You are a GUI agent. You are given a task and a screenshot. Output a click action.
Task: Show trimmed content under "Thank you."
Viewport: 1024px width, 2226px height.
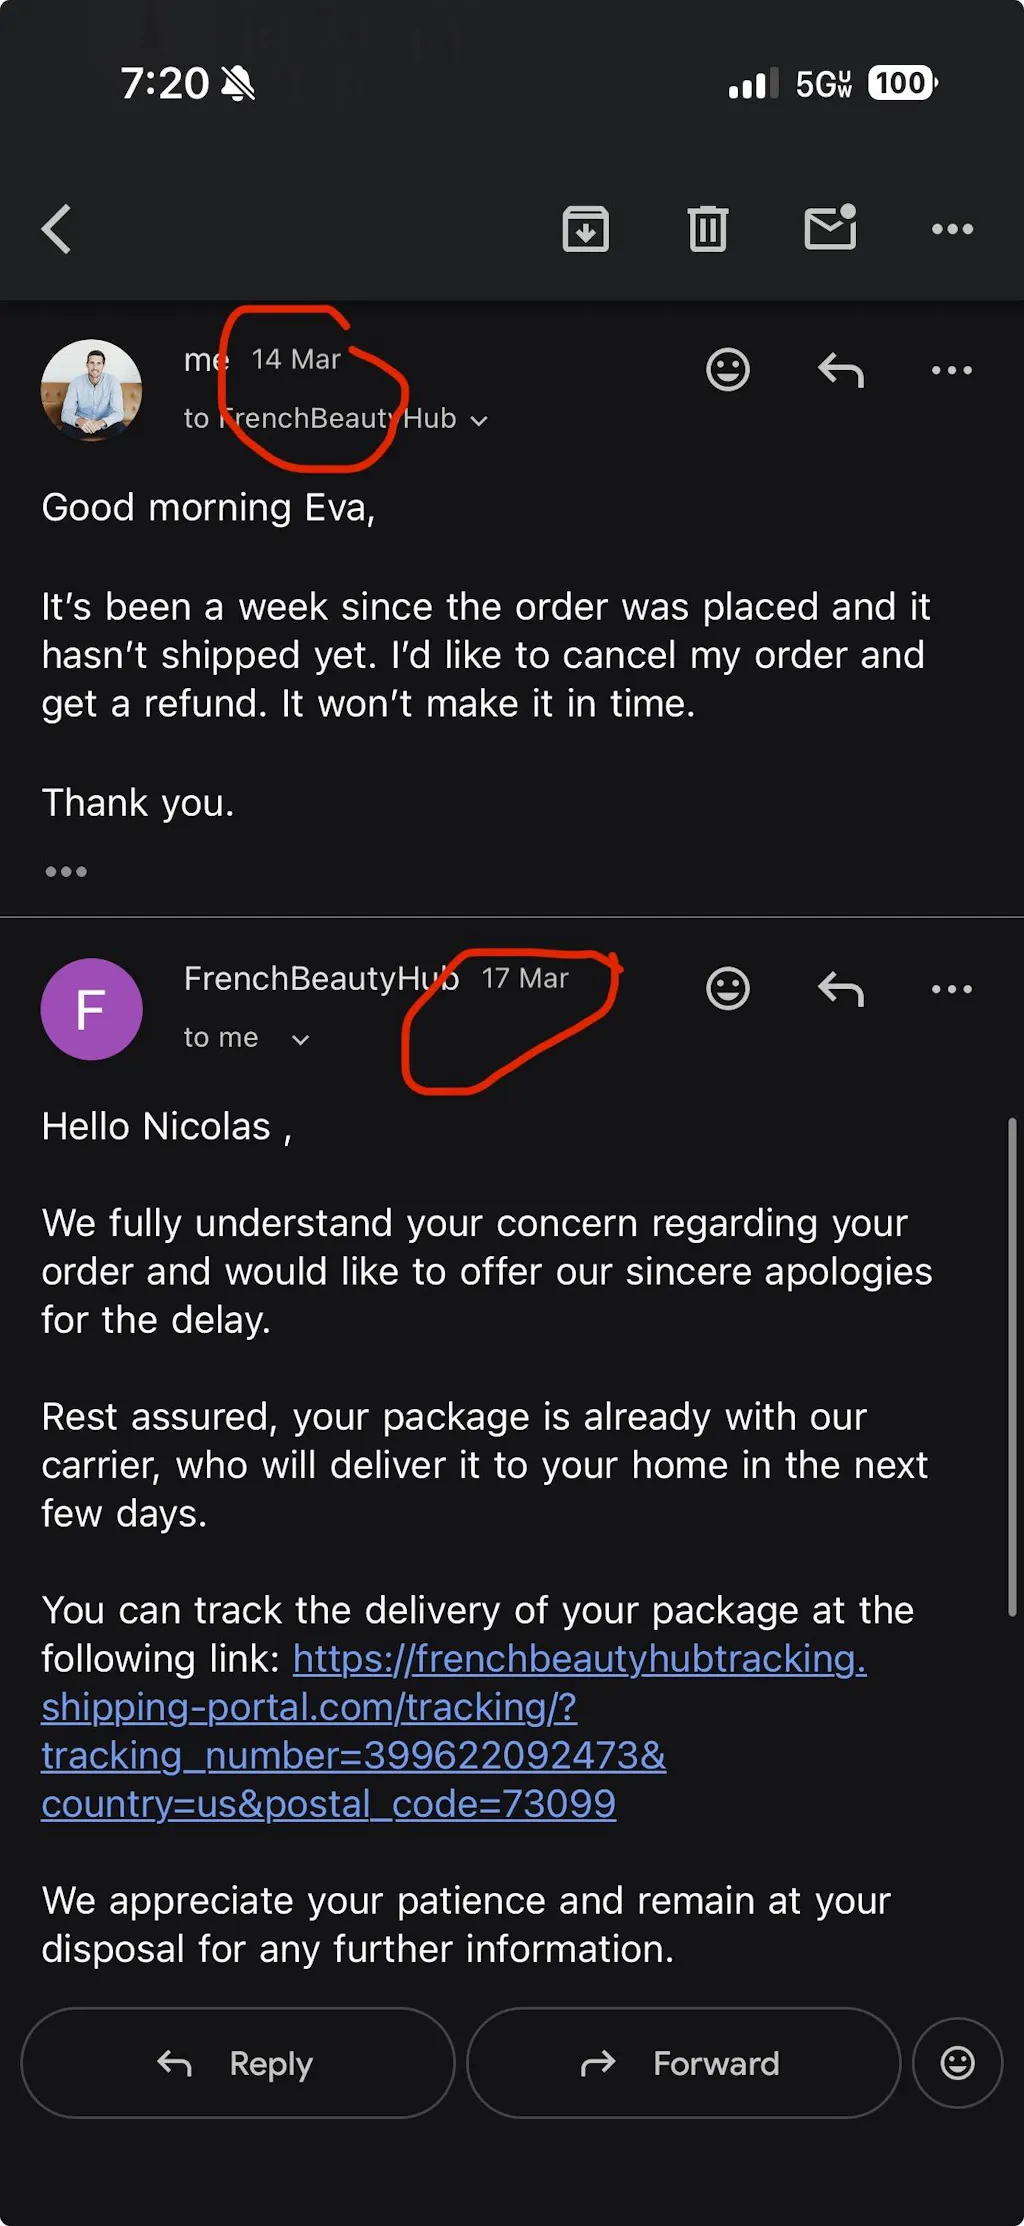(66, 872)
